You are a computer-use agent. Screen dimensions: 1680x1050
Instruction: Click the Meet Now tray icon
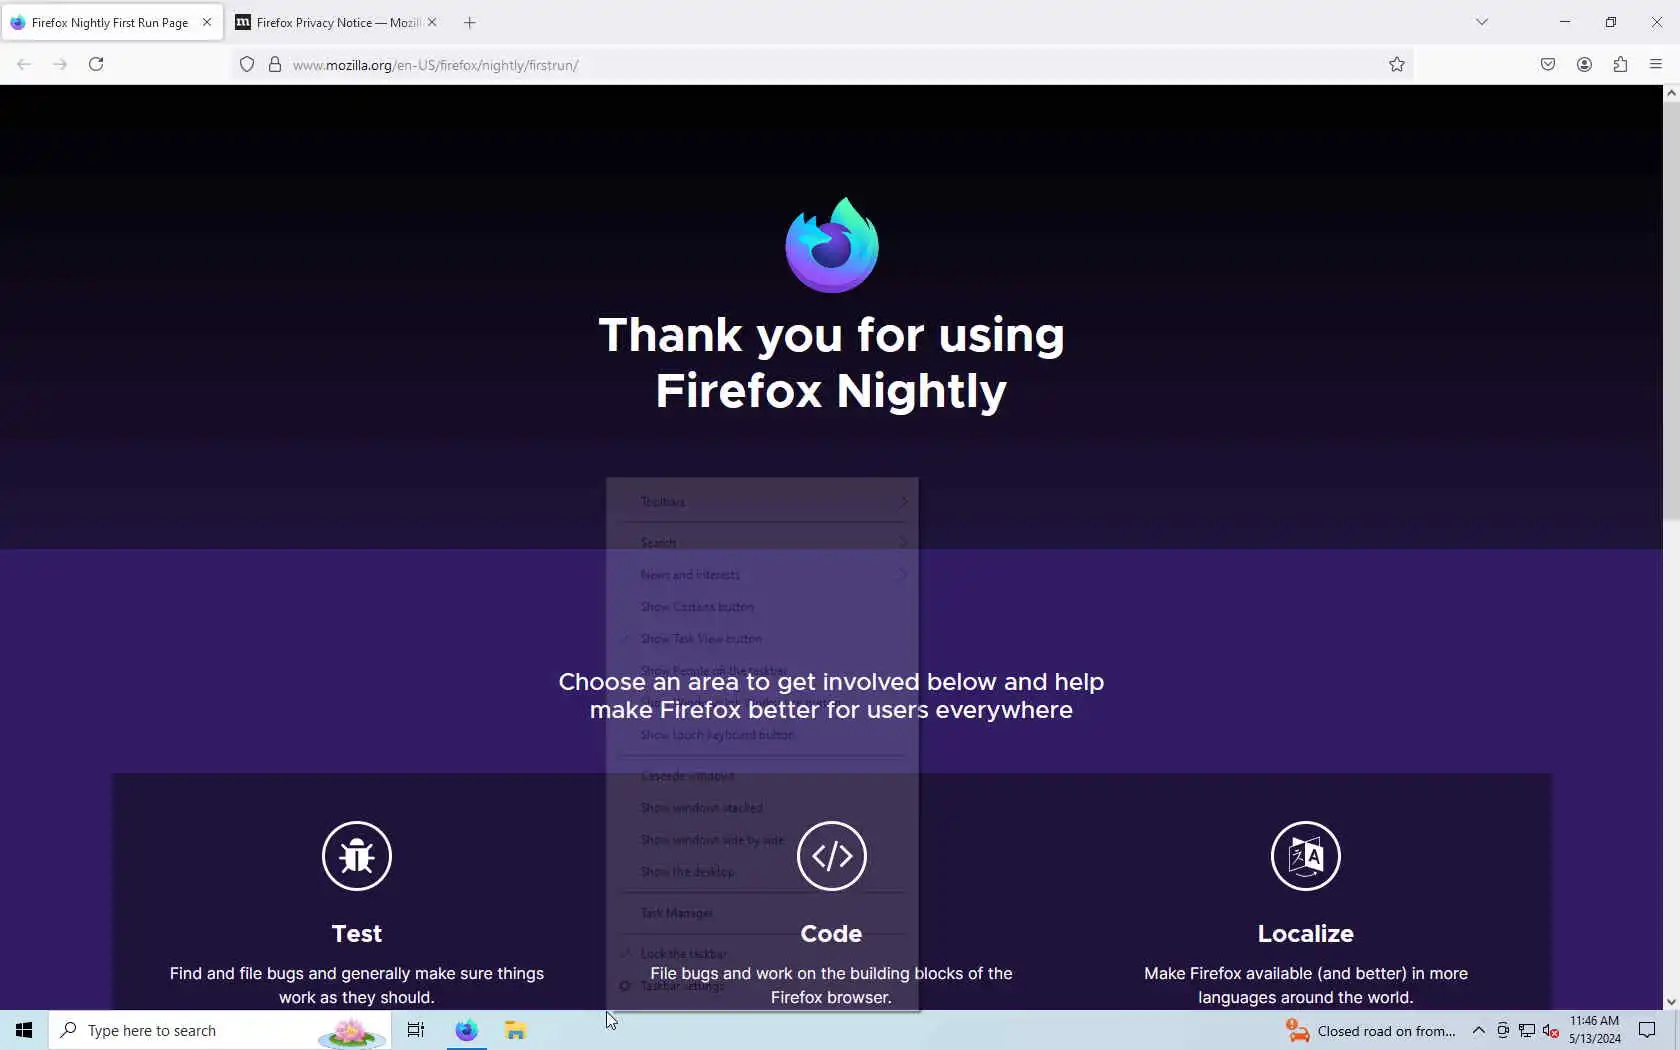pos(1503,1031)
